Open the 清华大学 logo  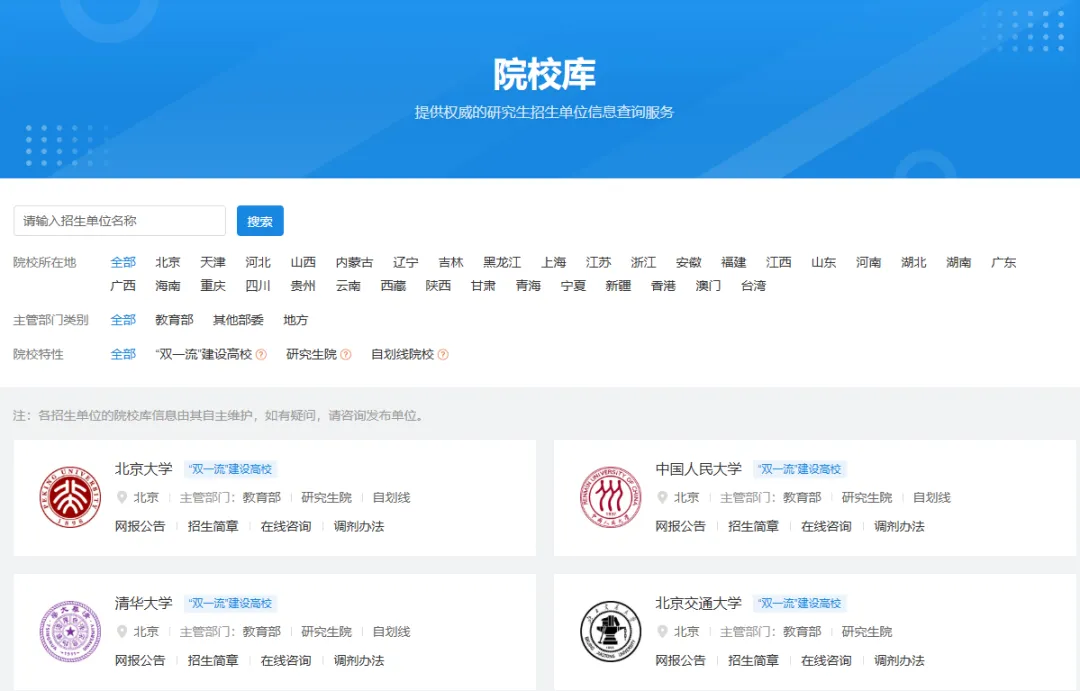tap(70, 631)
